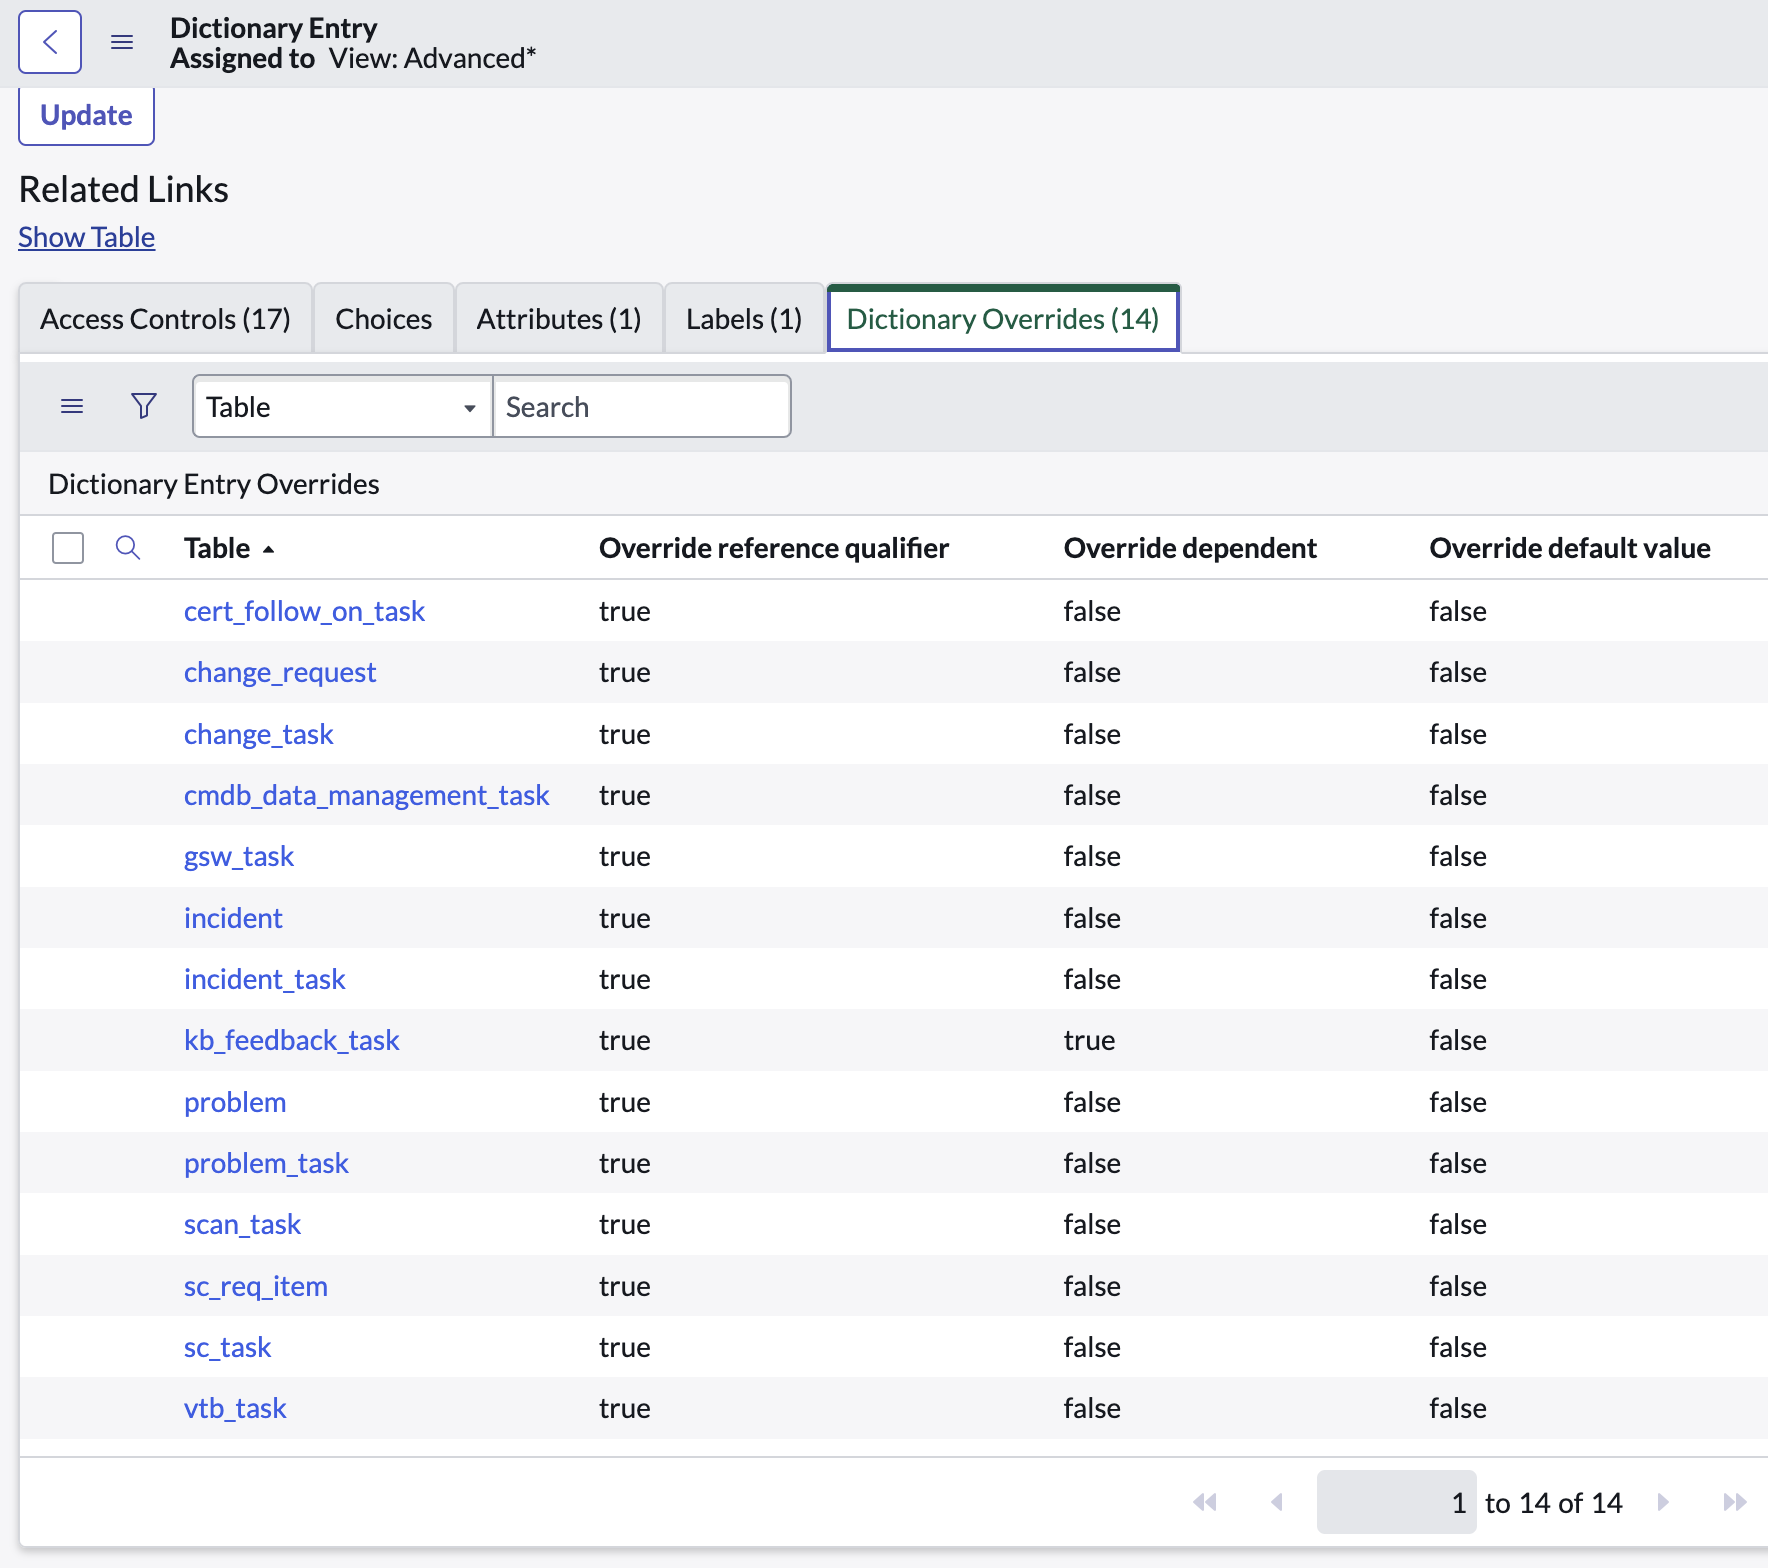Open the change_request override record
The width and height of the screenshot is (1768, 1568).
tap(280, 672)
